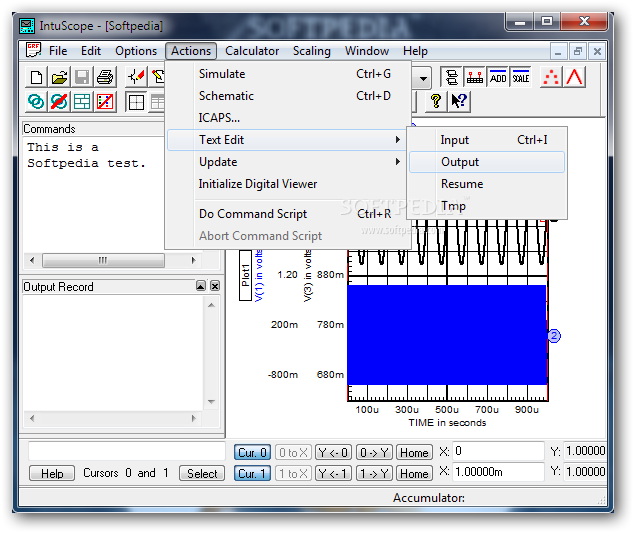Click the Commands panel scroll right arrow
Screen dimensions: 634x533
click(x=194, y=260)
